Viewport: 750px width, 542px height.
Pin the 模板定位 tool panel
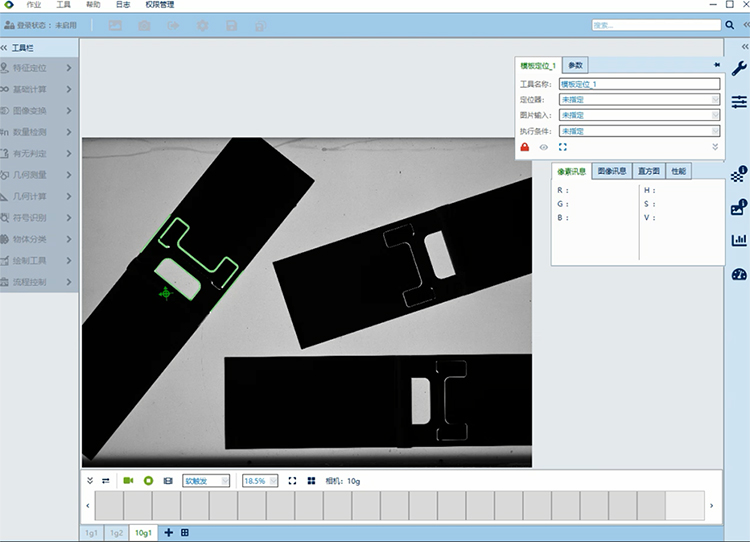tap(716, 64)
